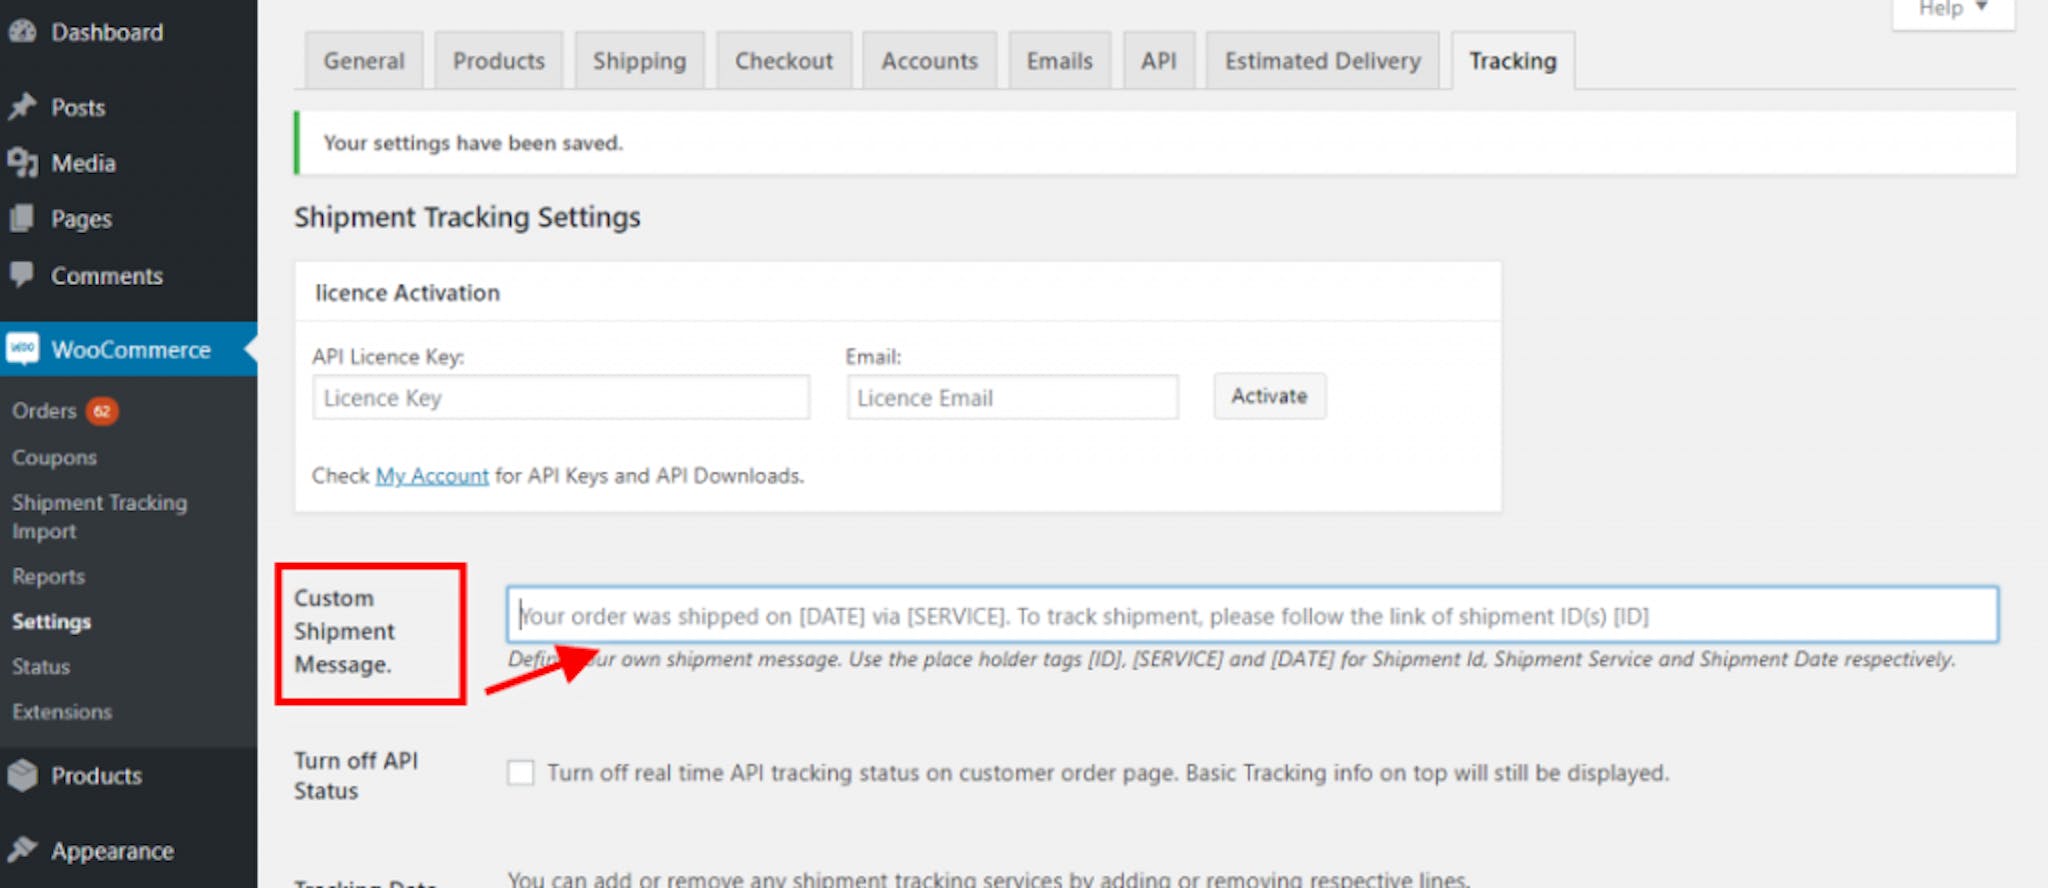Open the Help dropdown at top right

(1952, 10)
